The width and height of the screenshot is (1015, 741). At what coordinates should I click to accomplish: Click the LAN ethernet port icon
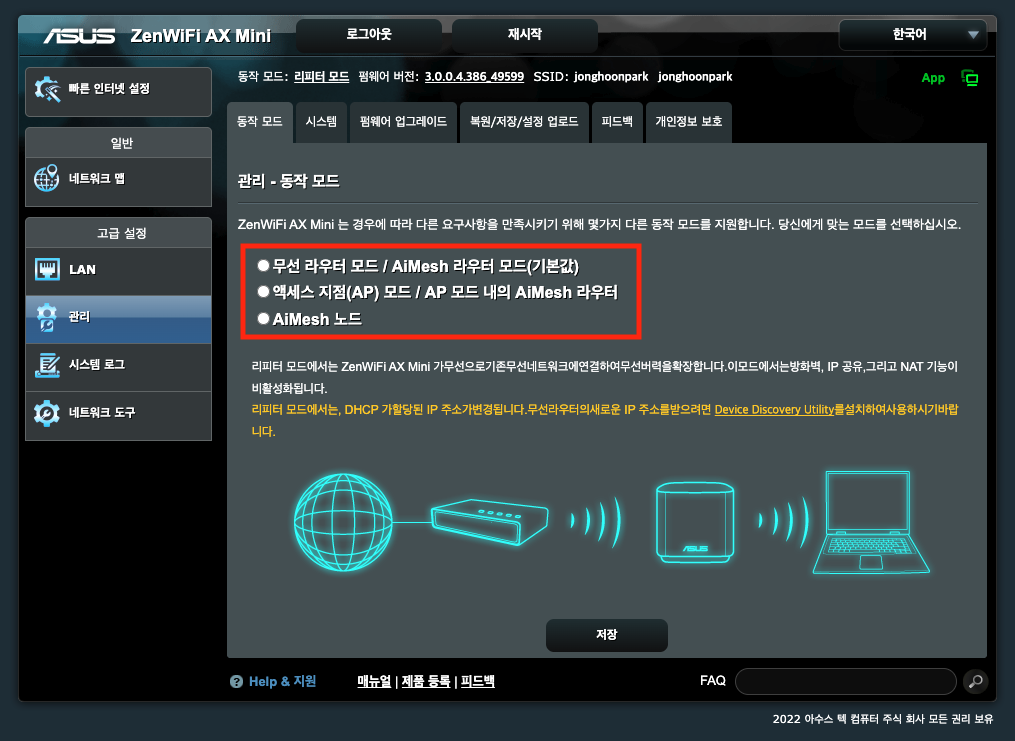coord(47,269)
